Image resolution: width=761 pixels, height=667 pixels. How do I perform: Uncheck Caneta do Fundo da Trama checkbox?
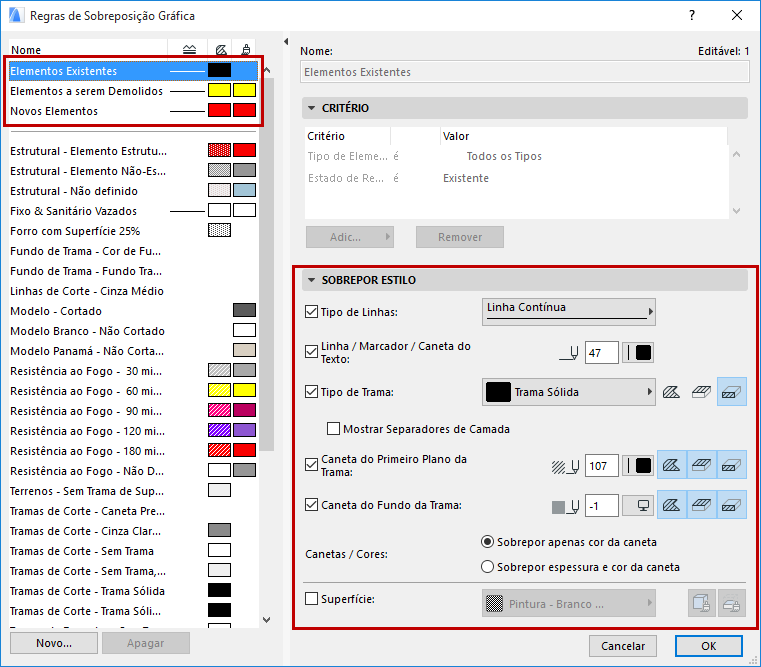tap(311, 504)
